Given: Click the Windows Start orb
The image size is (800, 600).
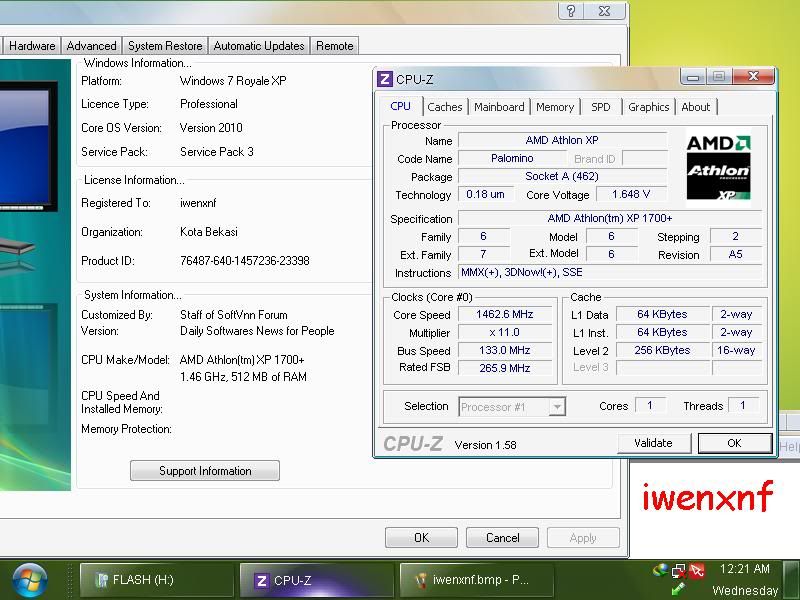Looking at the screenshot, I should coord(30,580).
